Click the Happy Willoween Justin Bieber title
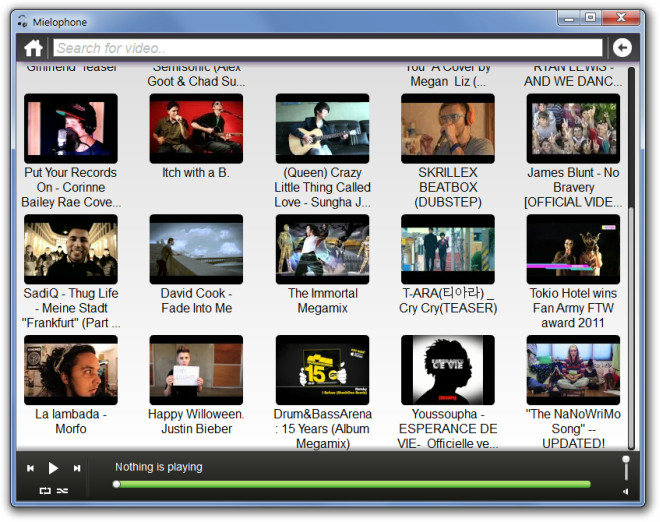The image size is (660, 522). tap(196, 421)
